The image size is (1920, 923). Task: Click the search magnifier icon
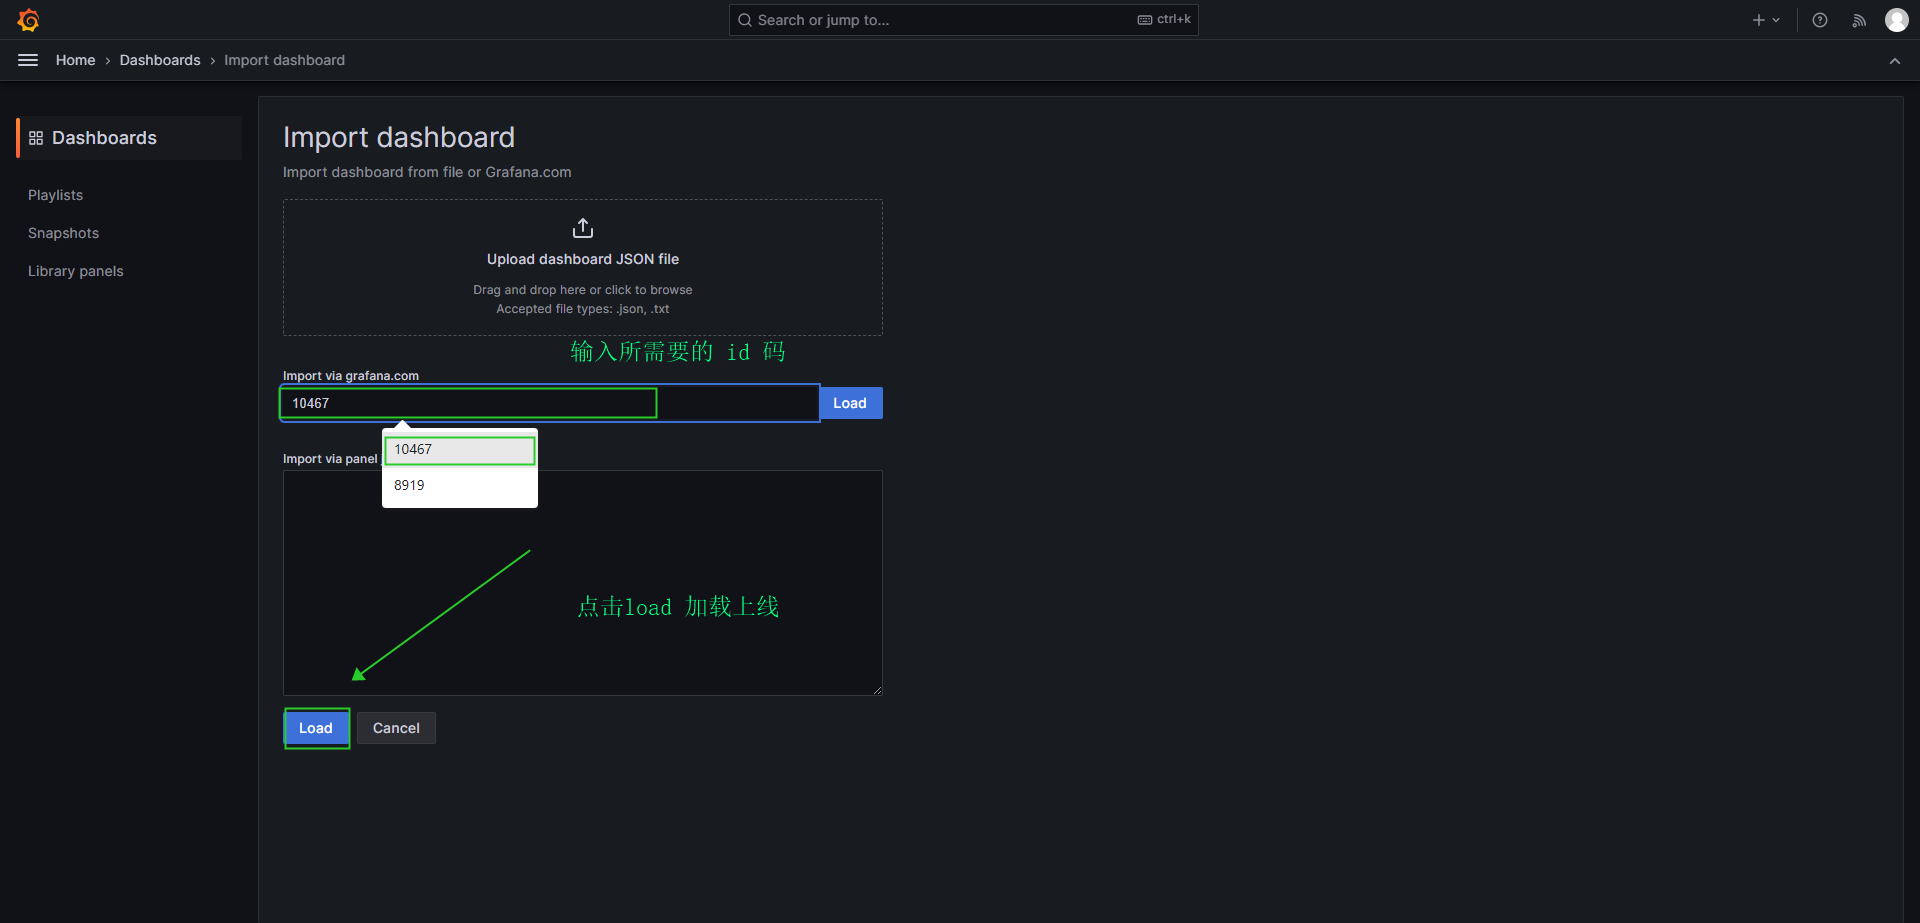745,20
